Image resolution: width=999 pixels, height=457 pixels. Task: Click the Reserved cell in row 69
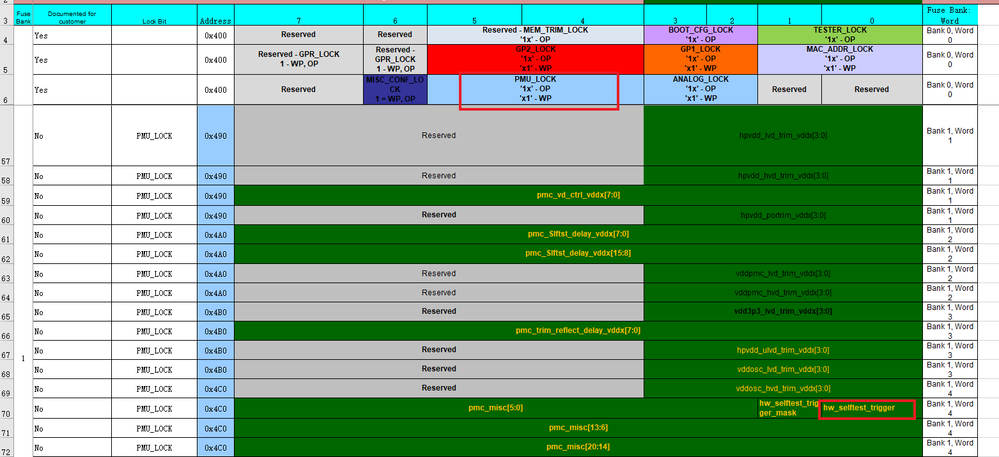(439, 389)
